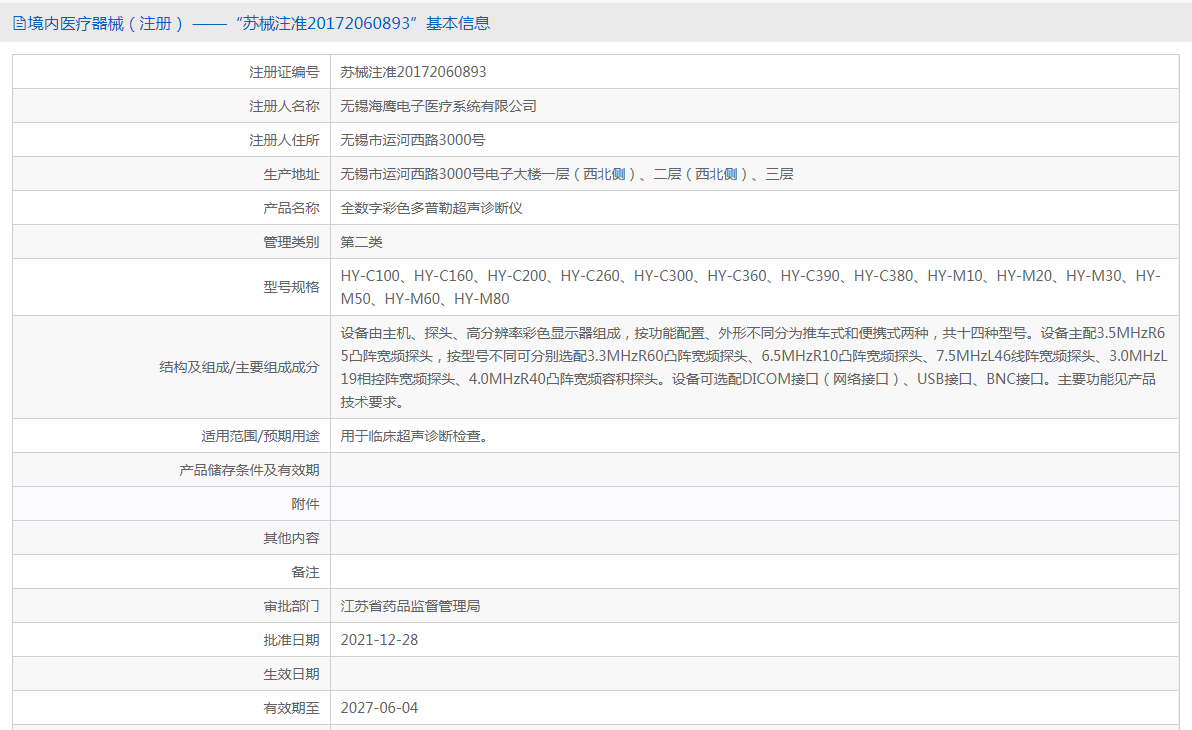Click the management category value 第二类
1192x730 pixels.
[361, 242]
